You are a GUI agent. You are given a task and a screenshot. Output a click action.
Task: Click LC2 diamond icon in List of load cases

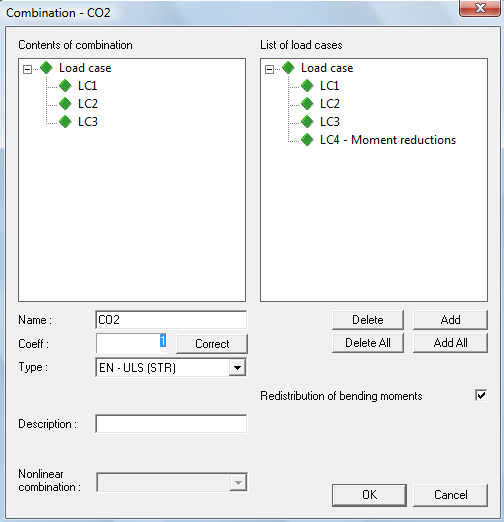pos(307,104)
